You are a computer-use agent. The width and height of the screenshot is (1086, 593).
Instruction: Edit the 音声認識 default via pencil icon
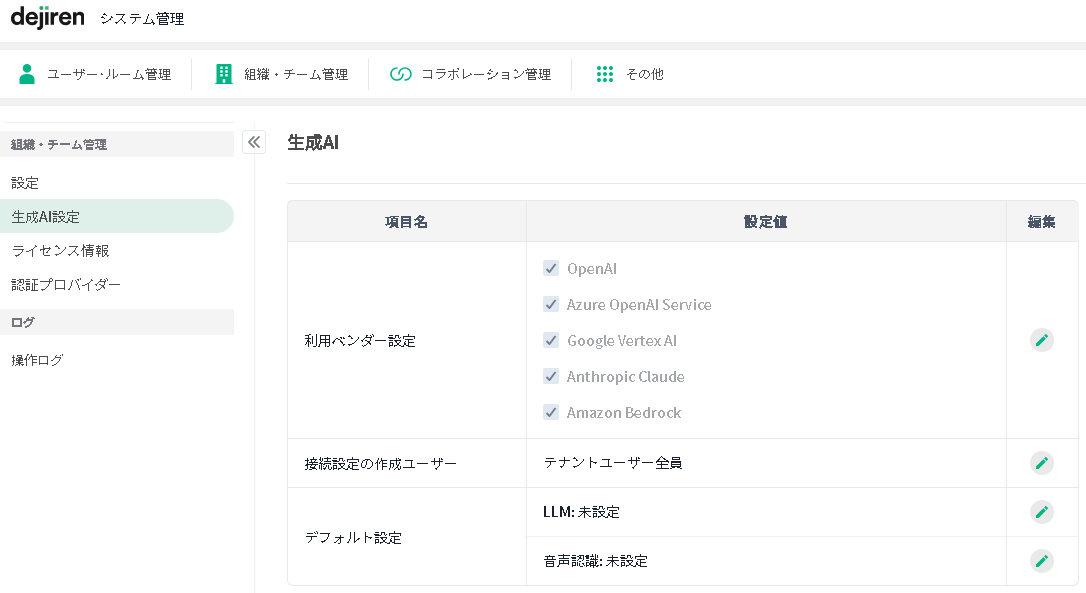point(1042,561)
